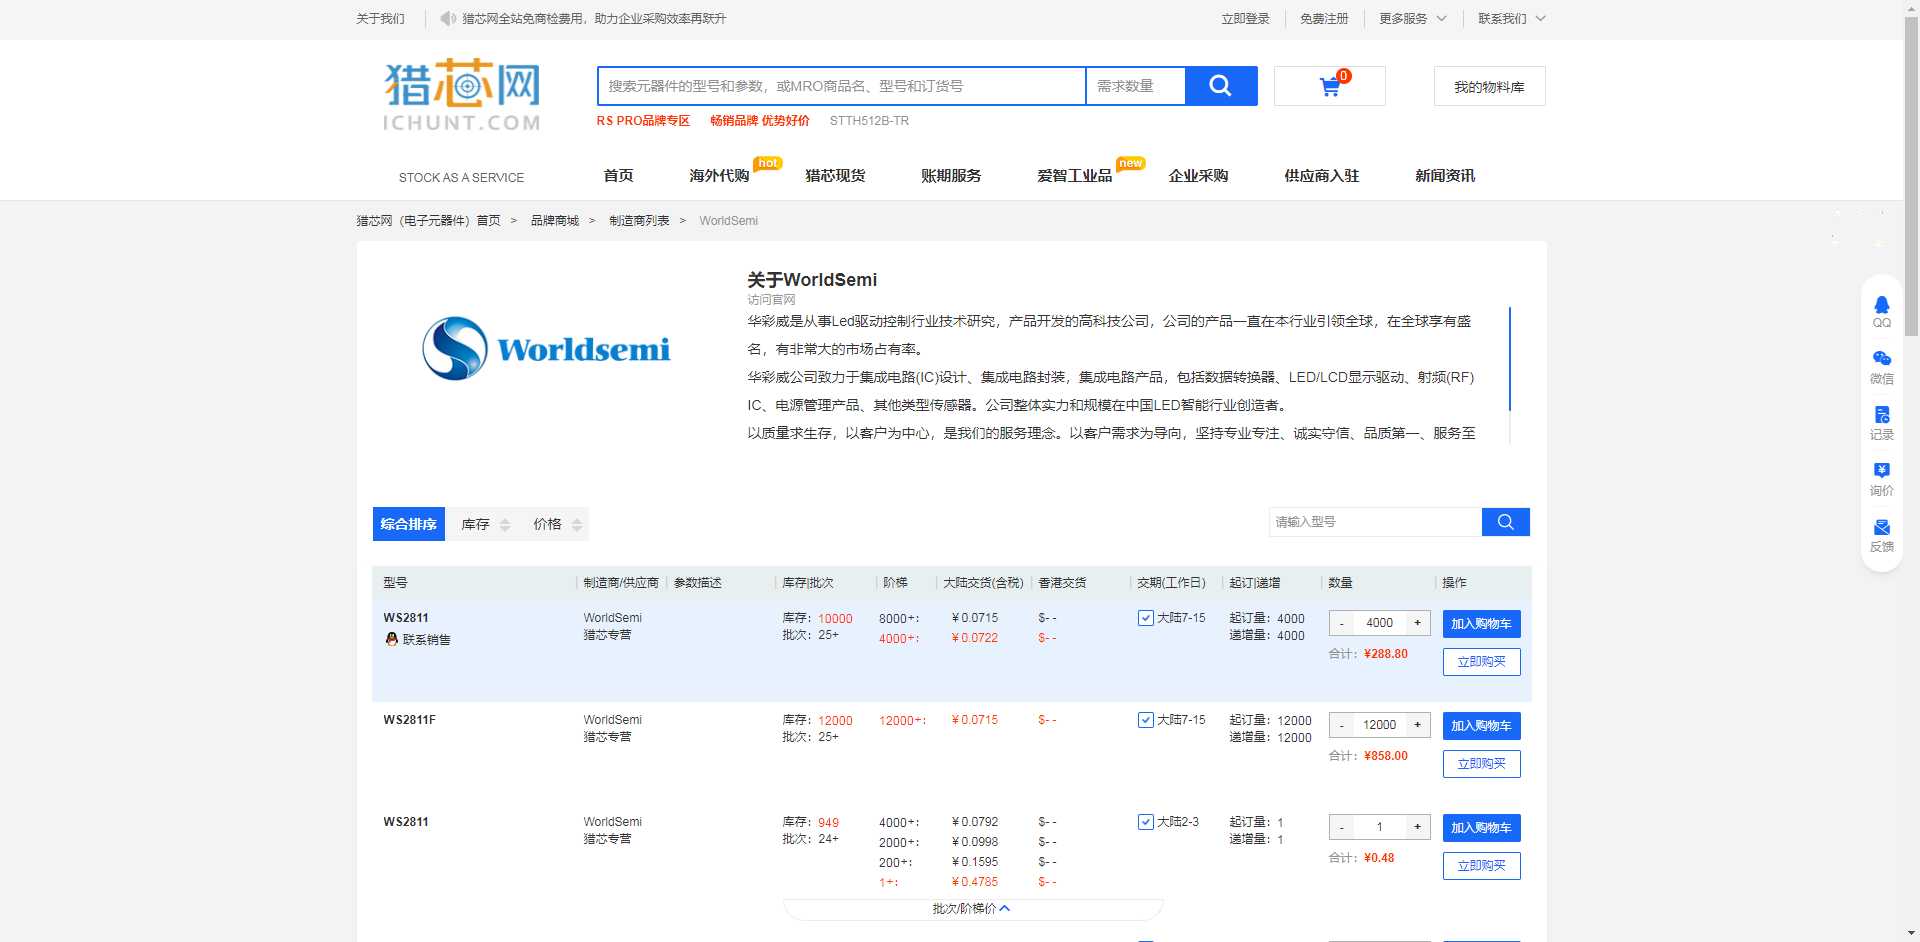Add first WS2811 row to cart

1481,624
